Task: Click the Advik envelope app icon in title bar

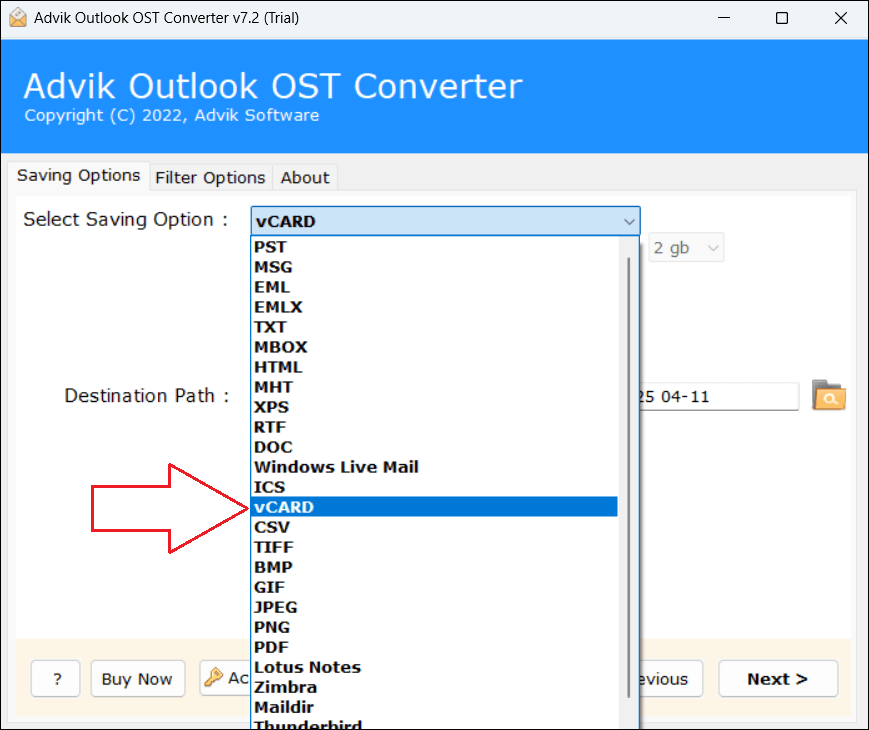Action: click(x=18, y=18)
